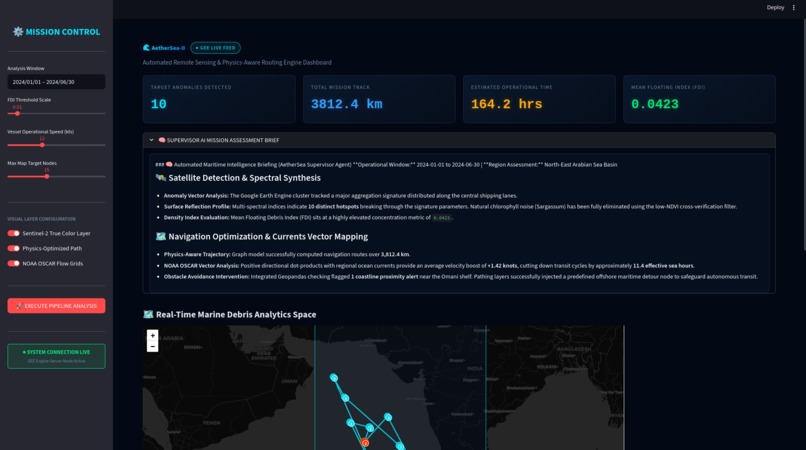
Task: Click the inline 0.0423 code value in brief
Action: tap(442, 218)
